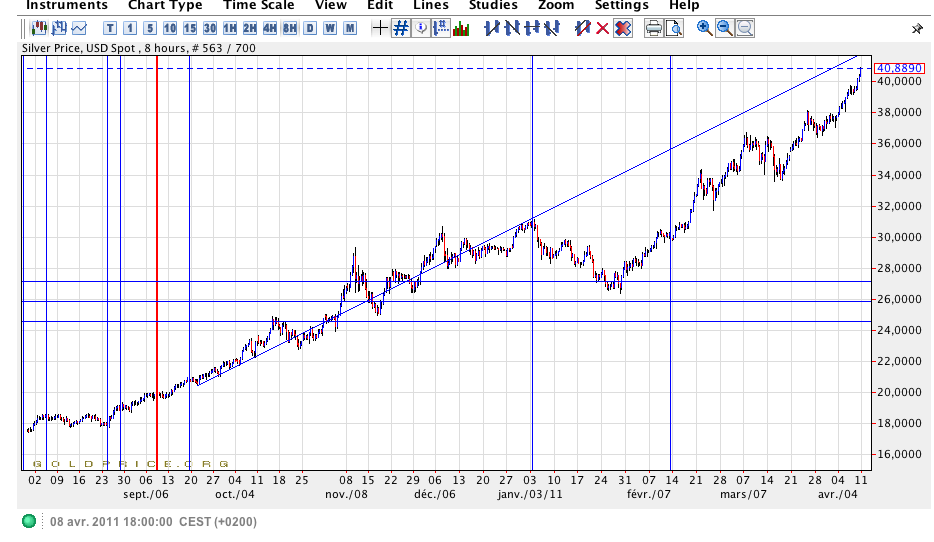934x542 pixels.
Task: Click Silver Price, USD Spot title
Action: [79, 48]
